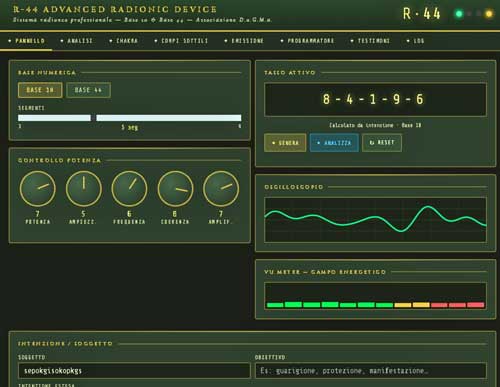Click the 'Calcolato da intenzione' caption
500x387 pixels.
[x=375, y=125]
